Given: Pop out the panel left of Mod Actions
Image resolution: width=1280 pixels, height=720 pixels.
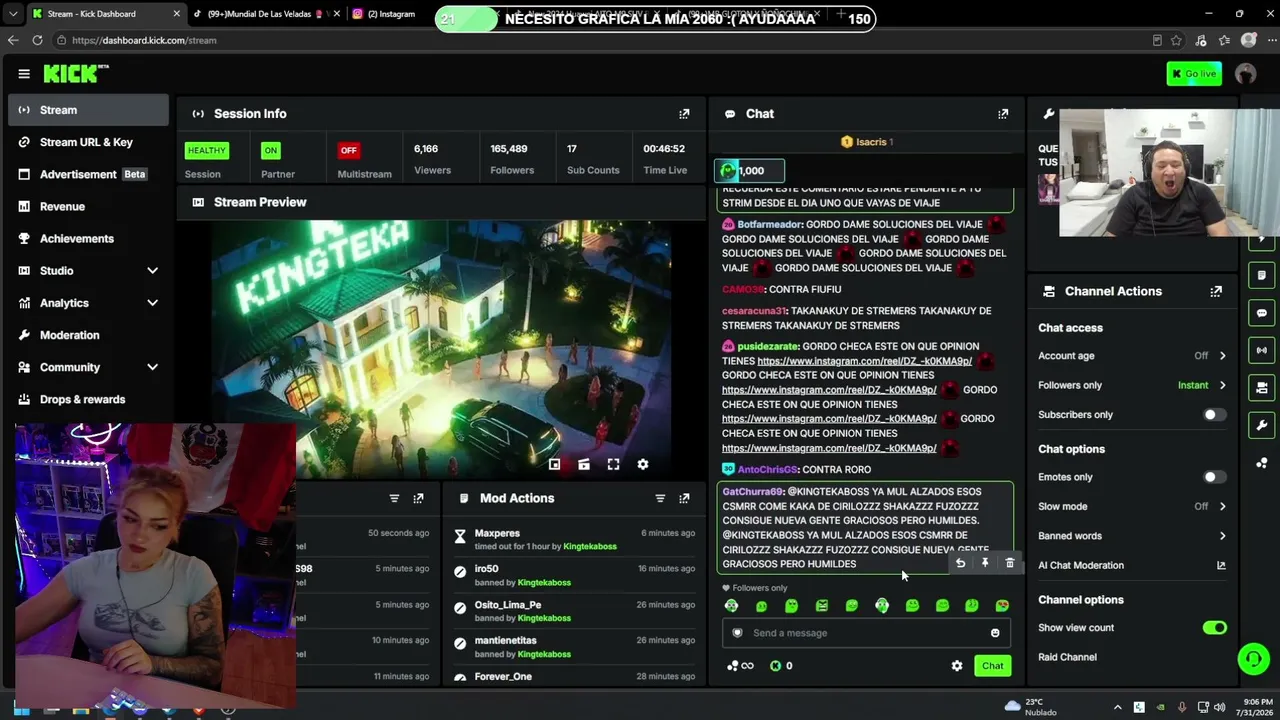Looking at the screenshot, I should (418, 498).
